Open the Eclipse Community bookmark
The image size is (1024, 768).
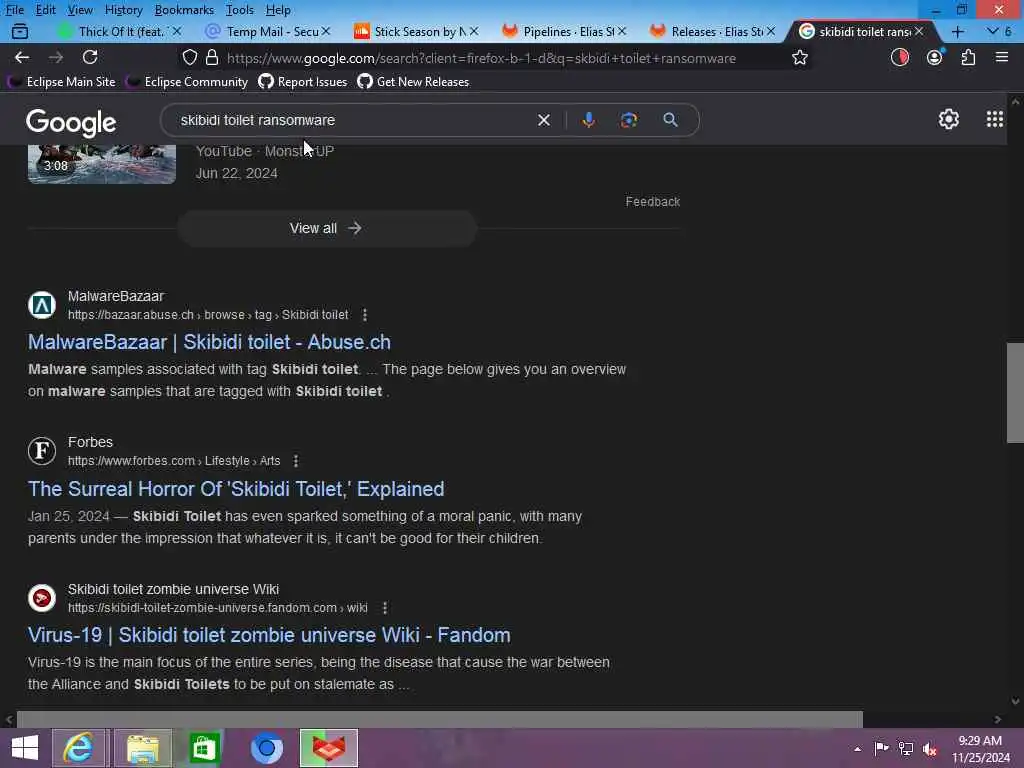(188, 82)
